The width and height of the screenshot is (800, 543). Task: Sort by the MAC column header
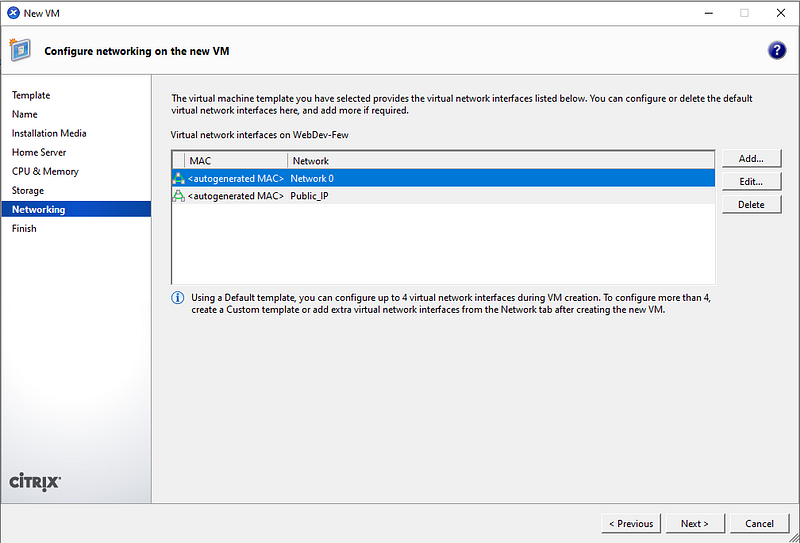pyautogui.click(x=236, y=160)
